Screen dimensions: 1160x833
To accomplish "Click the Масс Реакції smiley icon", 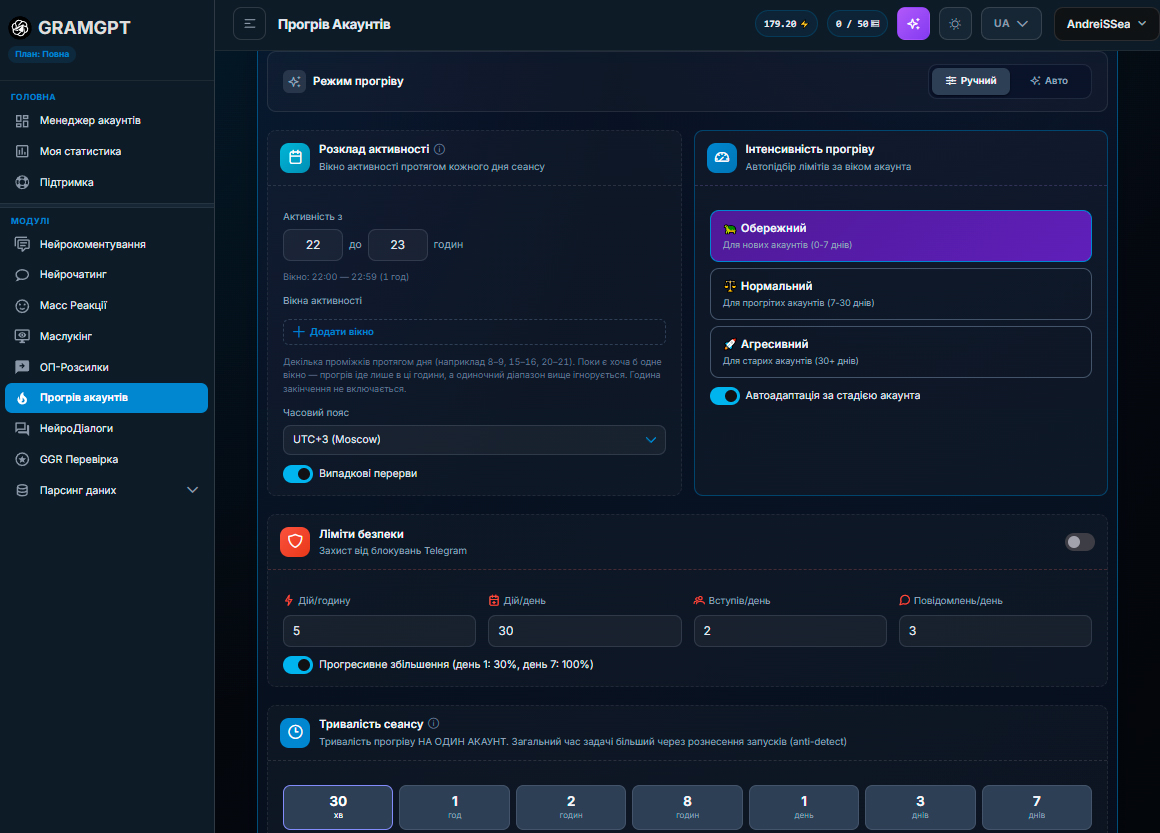I will click(22, 306).
